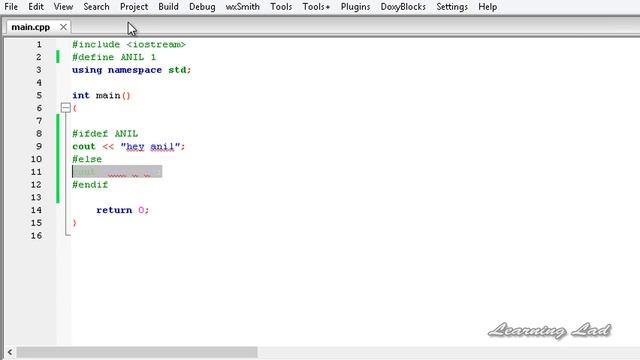Click the 'return 0;' statement
The height and width of the screenshot is (360, 640).
[123, 210]
